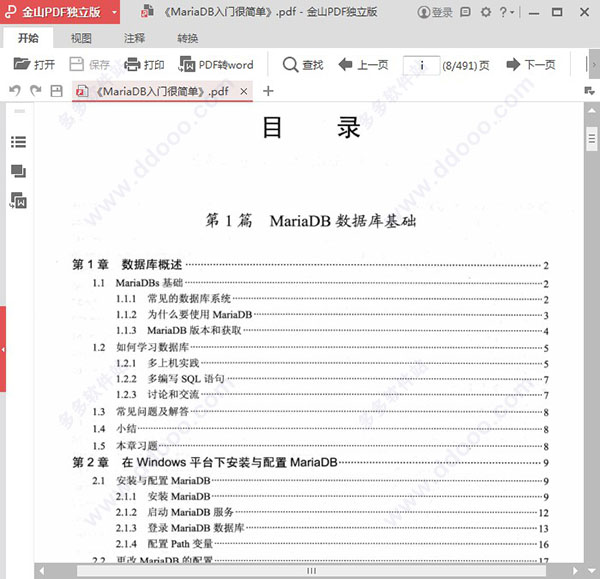
Task: Click the feedback message icon in title bar
Action: pyautogui.click(x=465, y=12)
